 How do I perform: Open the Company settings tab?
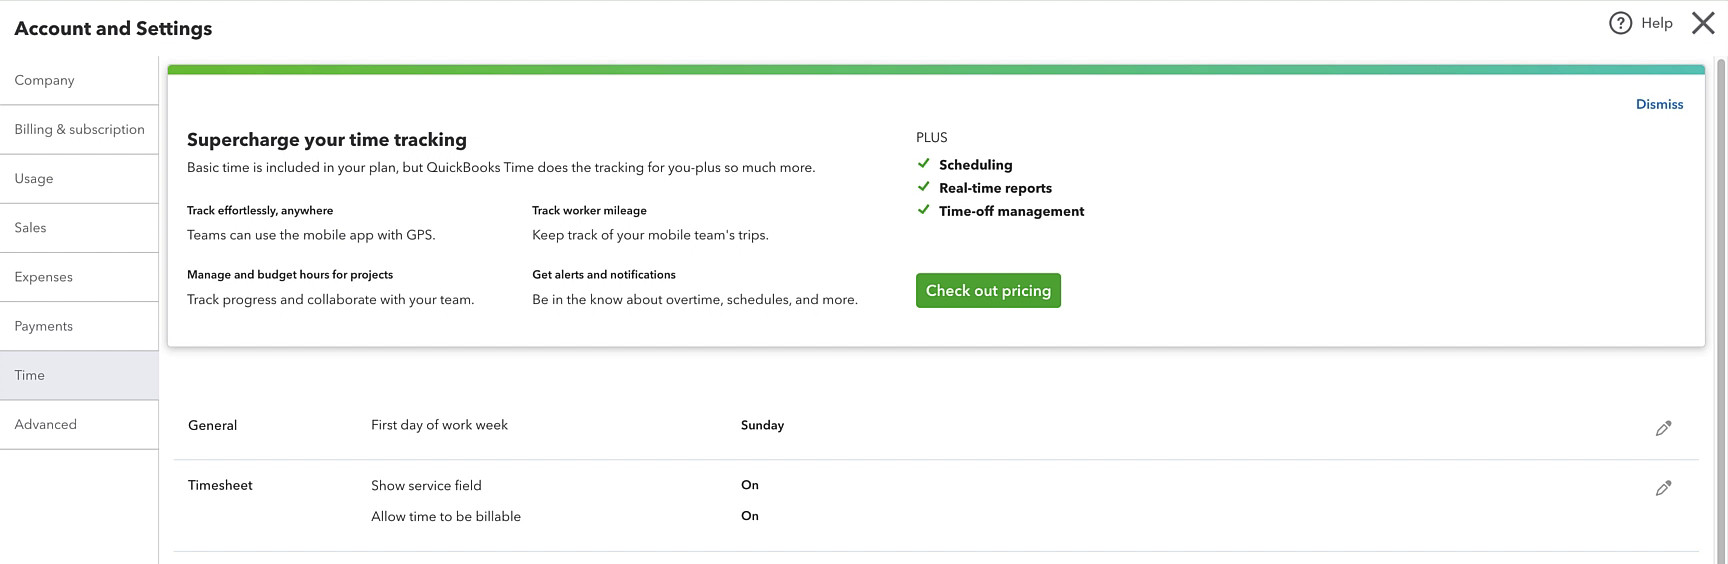click(79, 80)
